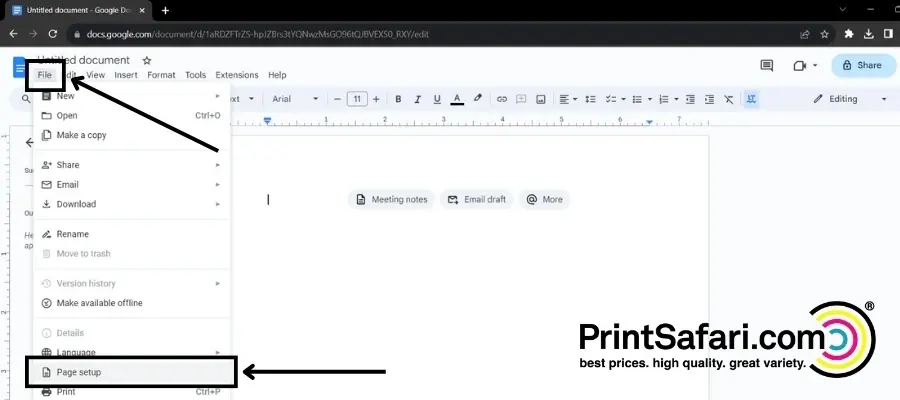Click the add comment toolbar icon
900x400 pixels.
(521, 99)
